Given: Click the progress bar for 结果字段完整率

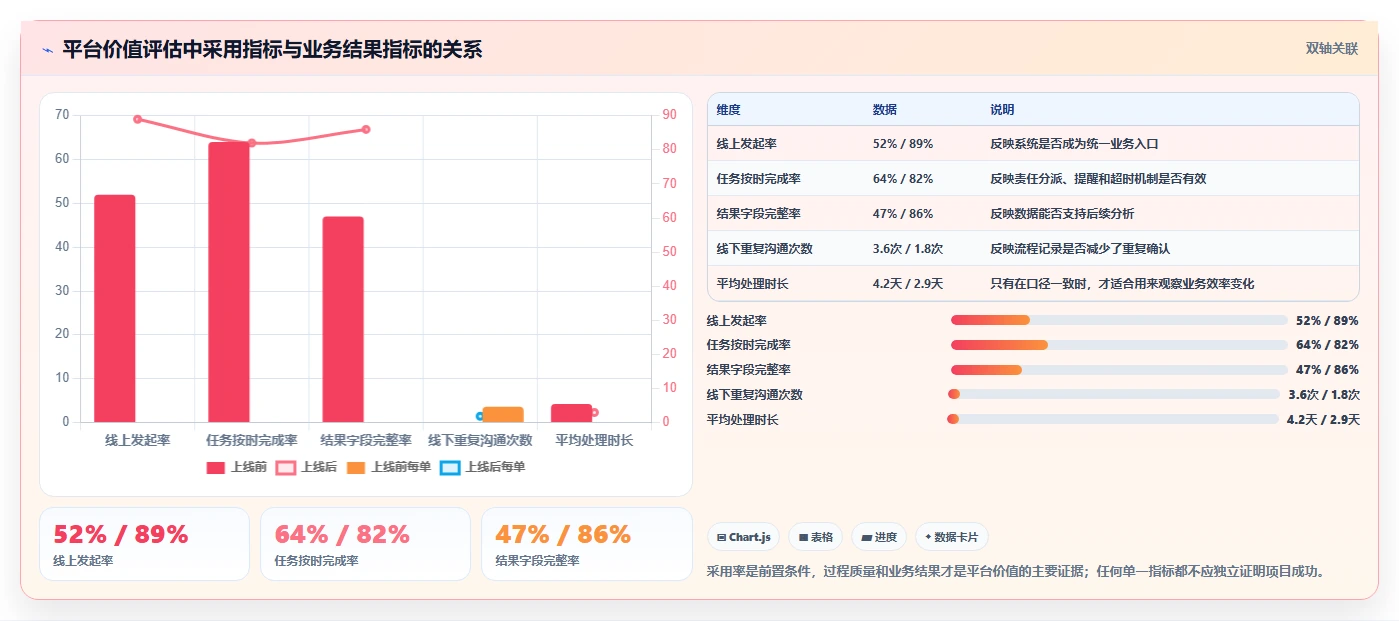Looking at the screenshot, I should click(x=1119, y=370).
